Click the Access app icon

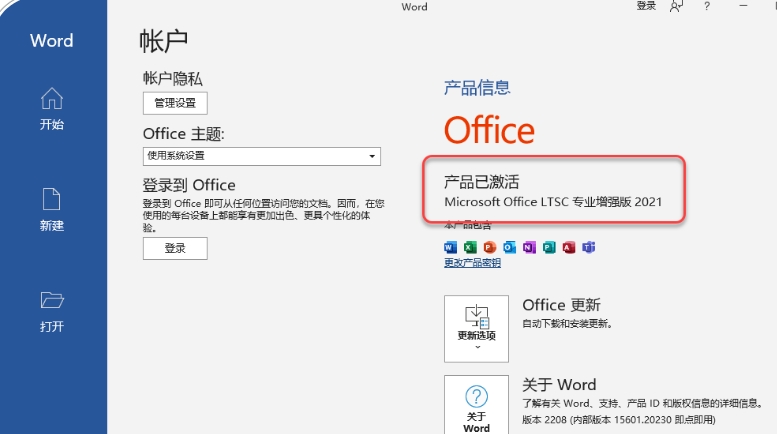pyautogui.click(x=569, y=247)
